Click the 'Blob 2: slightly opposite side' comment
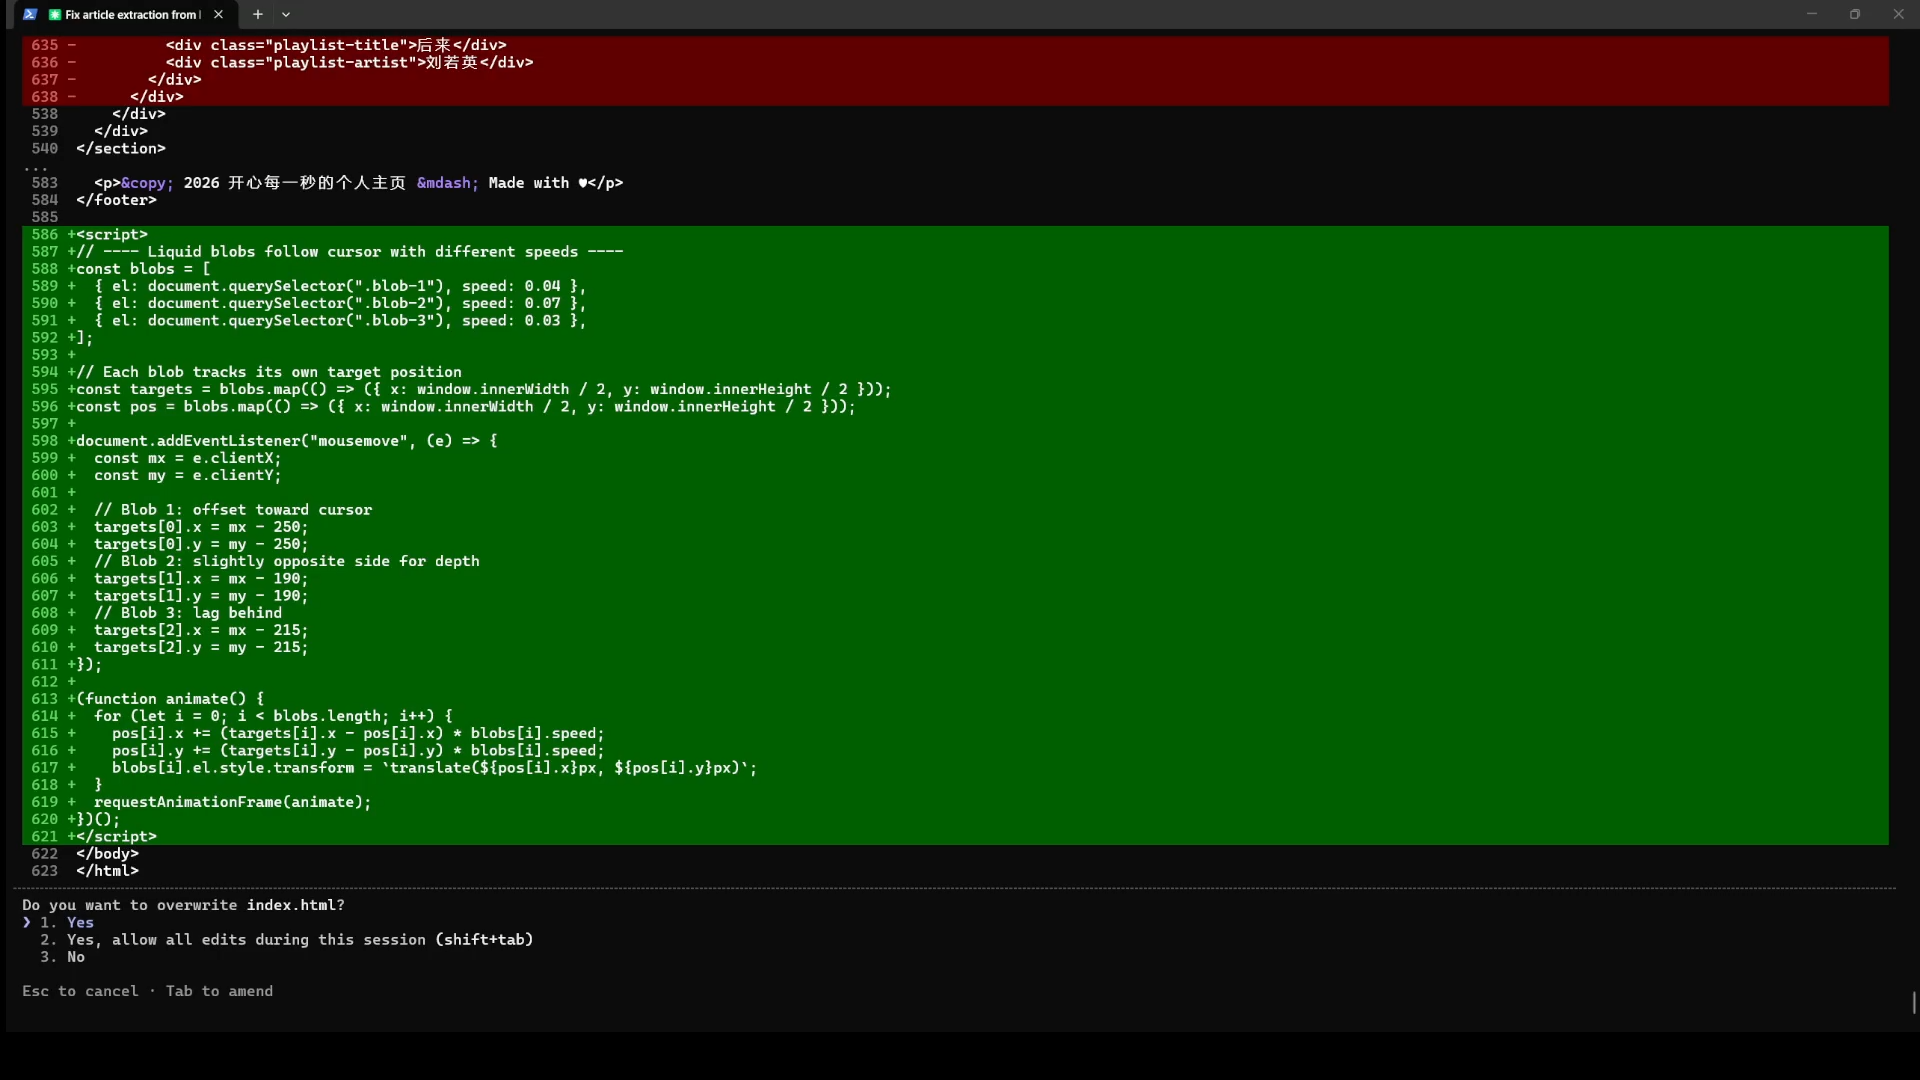The width and height of the screenshot is (1920, 1080). pyautogui.click(x=287, y=562)
